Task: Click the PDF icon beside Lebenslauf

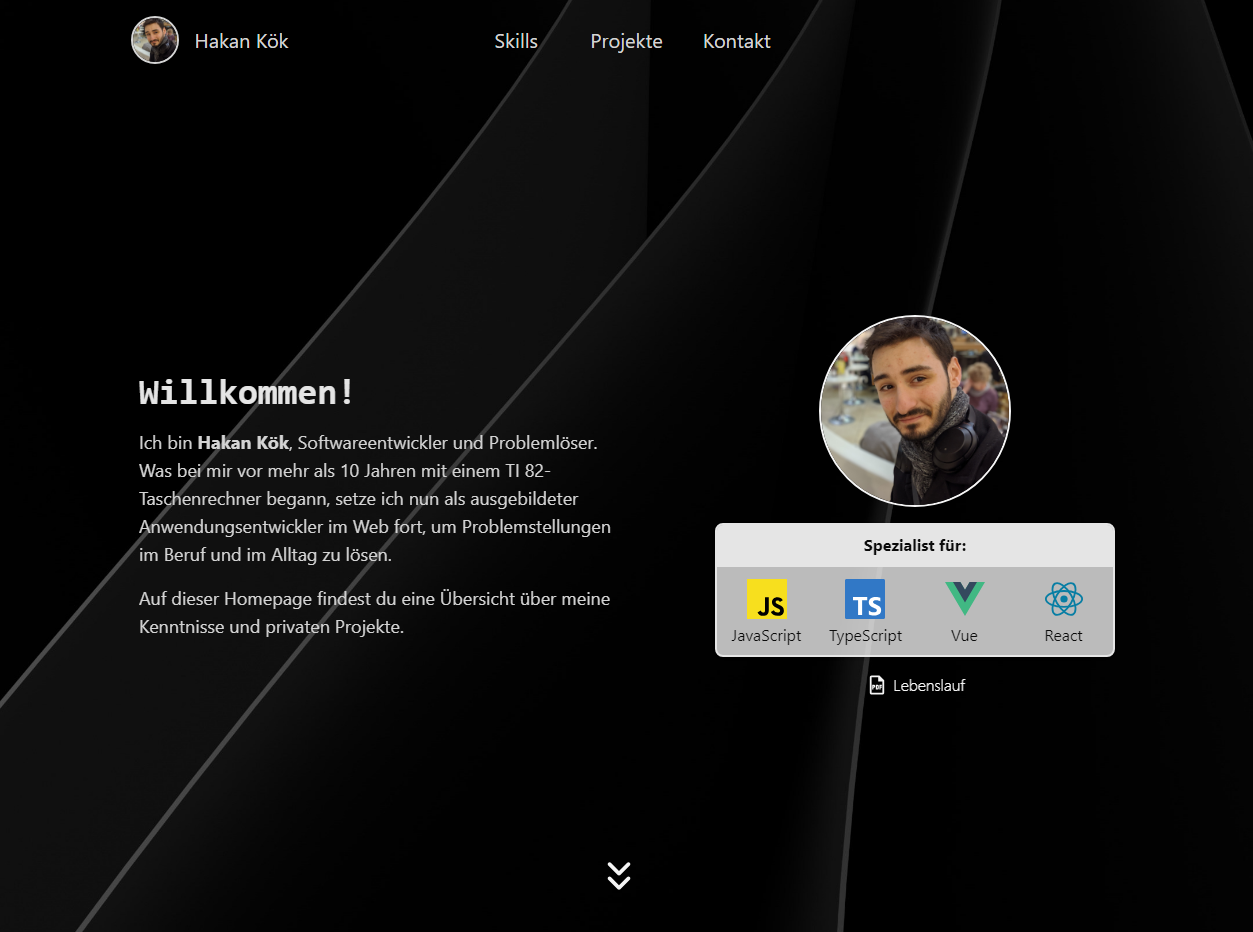Action: click(877, 685)
